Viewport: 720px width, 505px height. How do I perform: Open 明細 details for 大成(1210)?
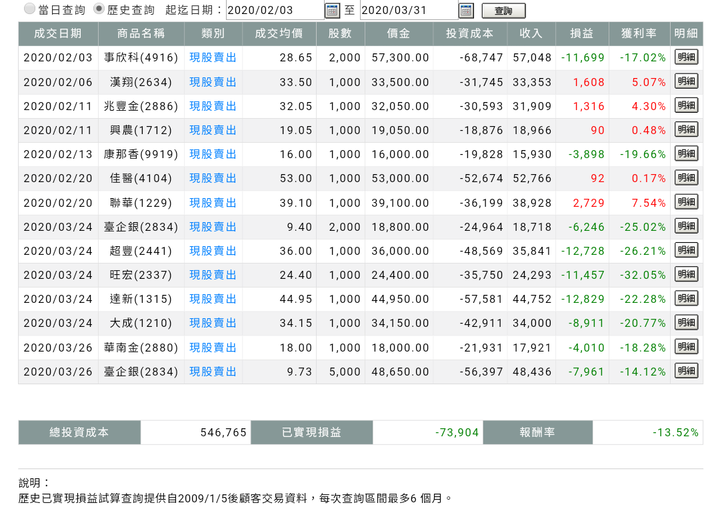[686, 322]
